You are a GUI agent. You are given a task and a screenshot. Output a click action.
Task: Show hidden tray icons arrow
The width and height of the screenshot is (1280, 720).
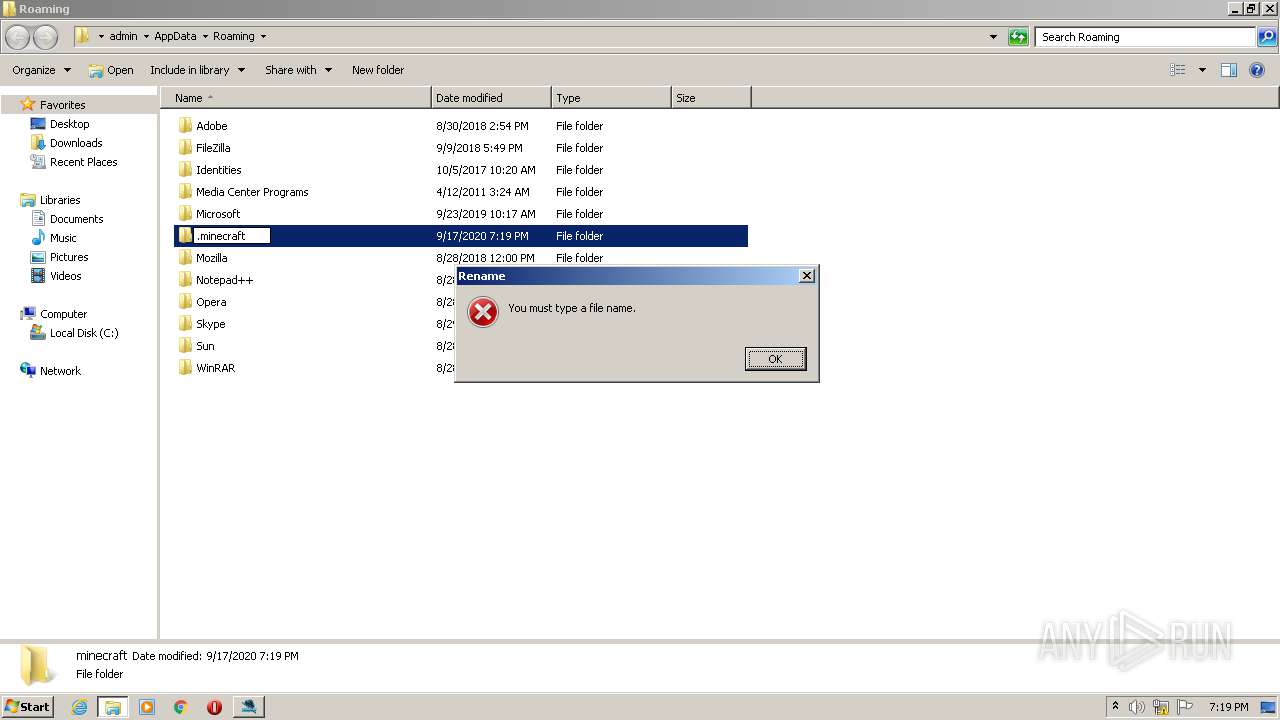pos(1116,707)
